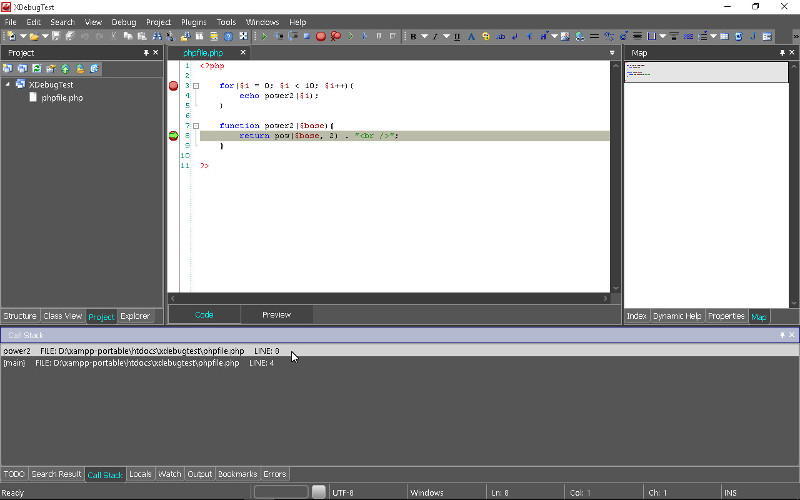The width and height of the screenshot is (800, 500).
Task: Collapse the for loop fold on line 3
Action: point(196,86)
